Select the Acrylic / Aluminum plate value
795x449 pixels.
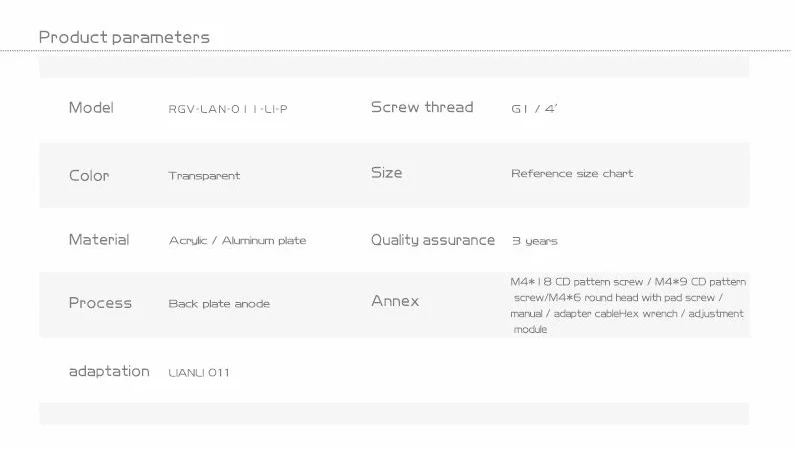point(237,241)
